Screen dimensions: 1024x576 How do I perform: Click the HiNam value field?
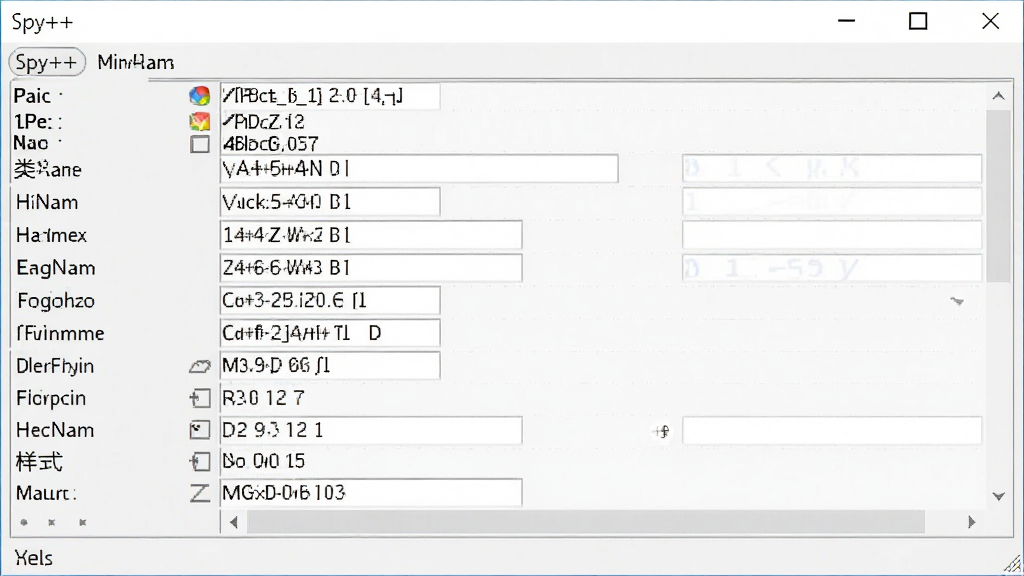(330, 202)
